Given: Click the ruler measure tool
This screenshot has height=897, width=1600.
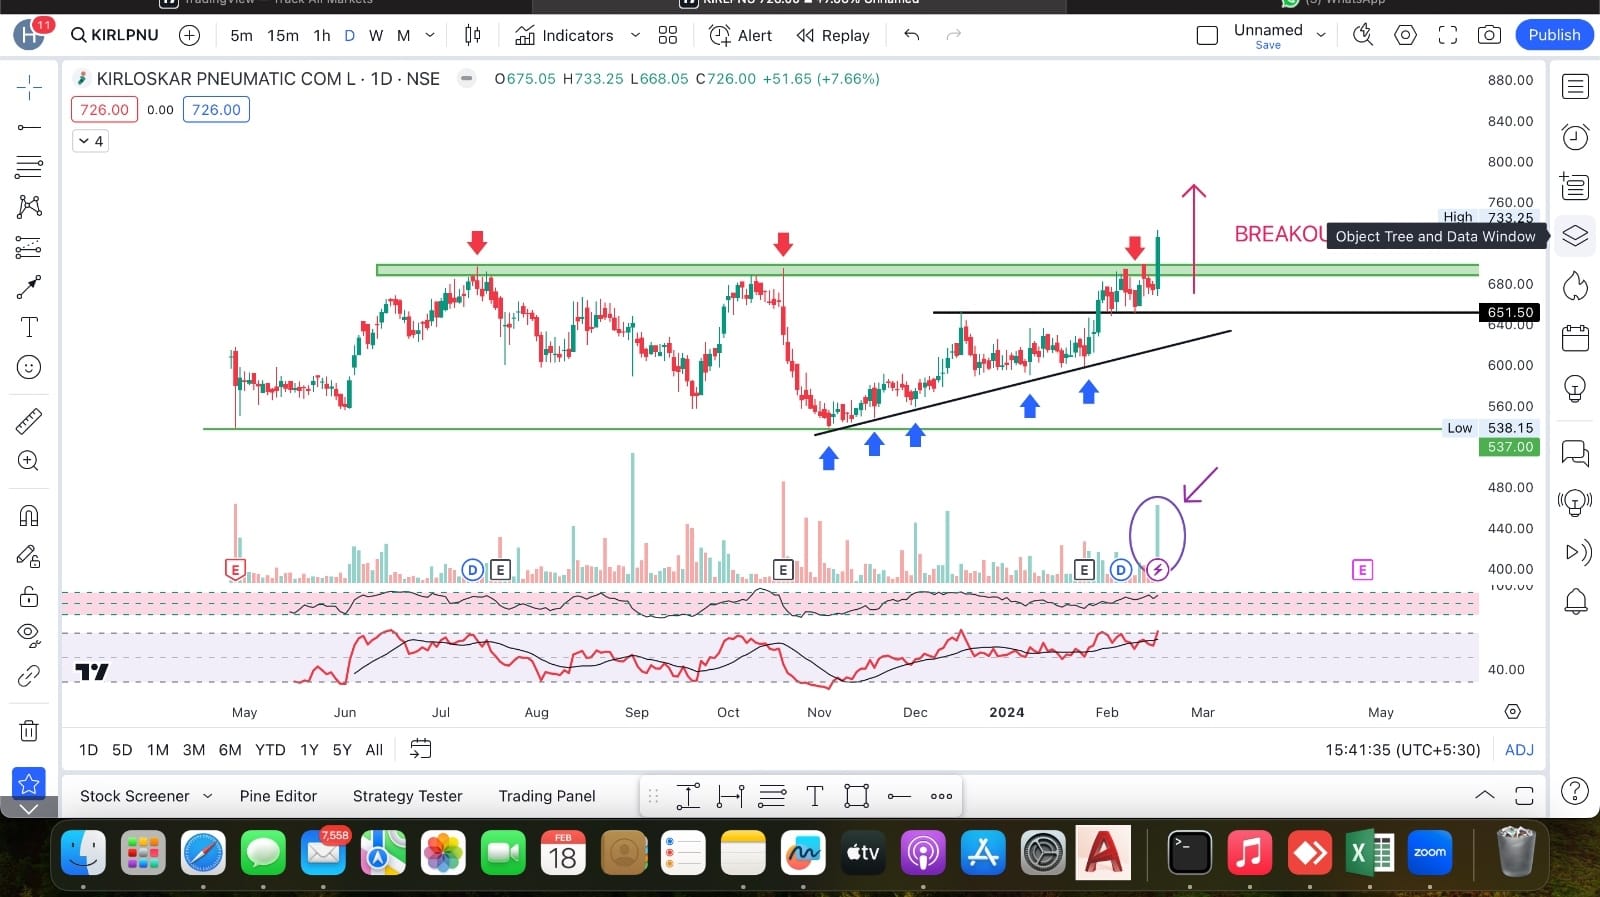Looking at the screenshot, I should pyautogui.click(x=29, y=421).
